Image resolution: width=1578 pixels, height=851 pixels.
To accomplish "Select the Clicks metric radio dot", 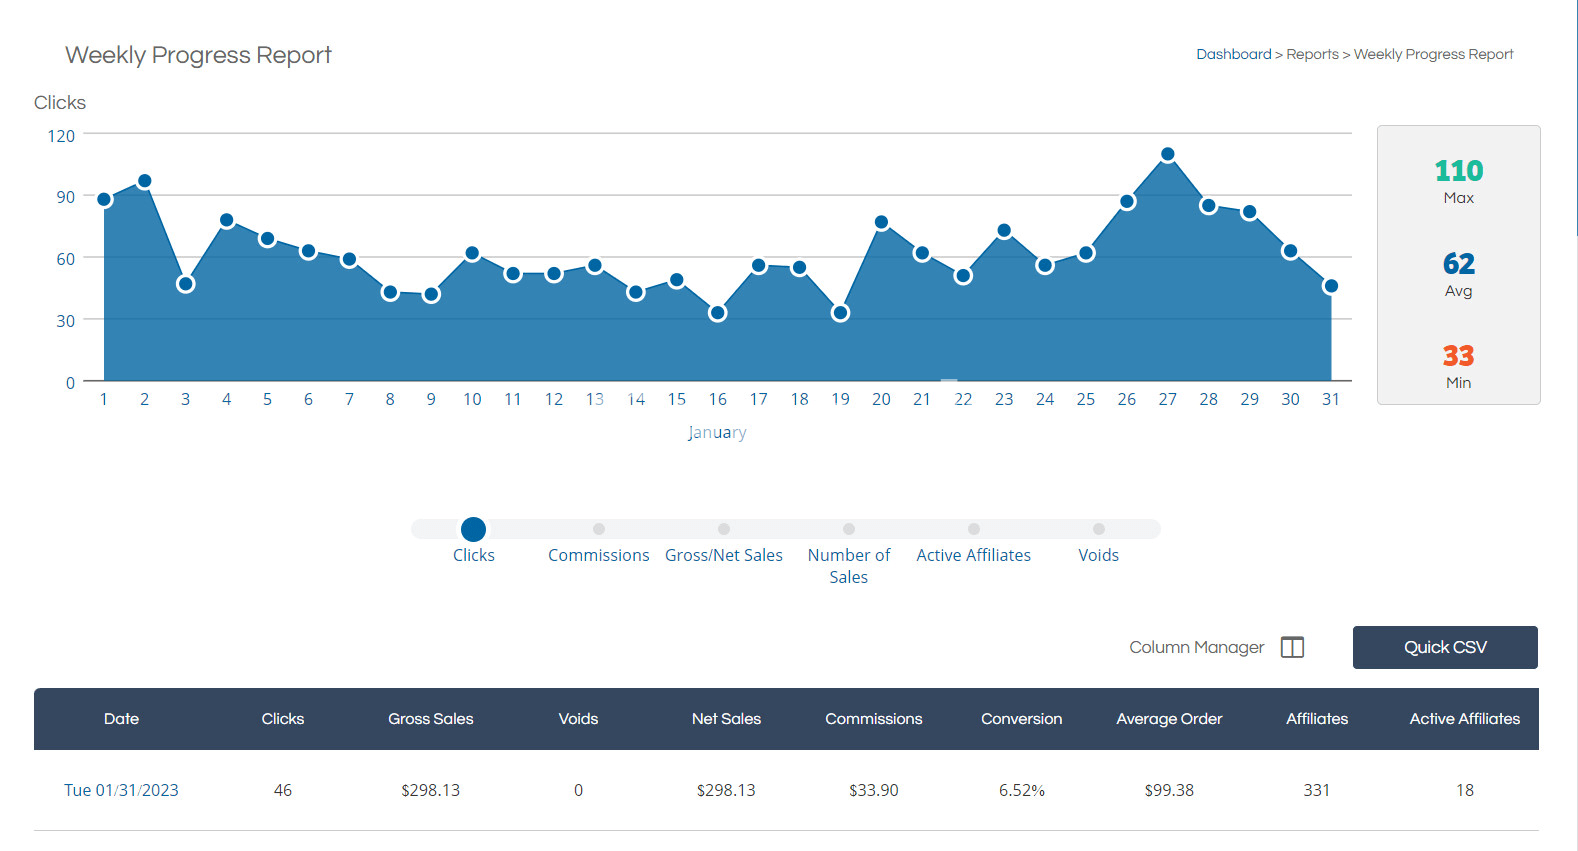I will [x=473, y=529].
